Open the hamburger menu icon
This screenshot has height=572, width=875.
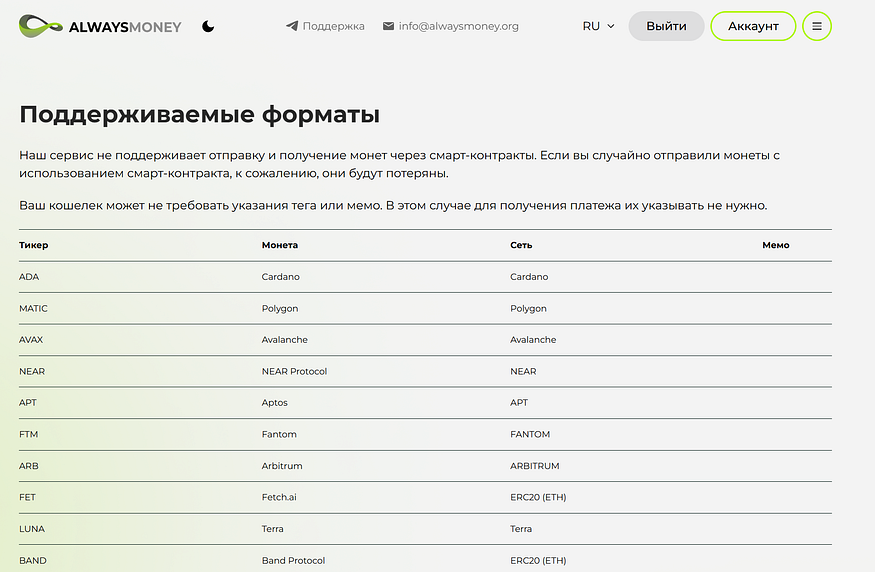coord(817,26)
